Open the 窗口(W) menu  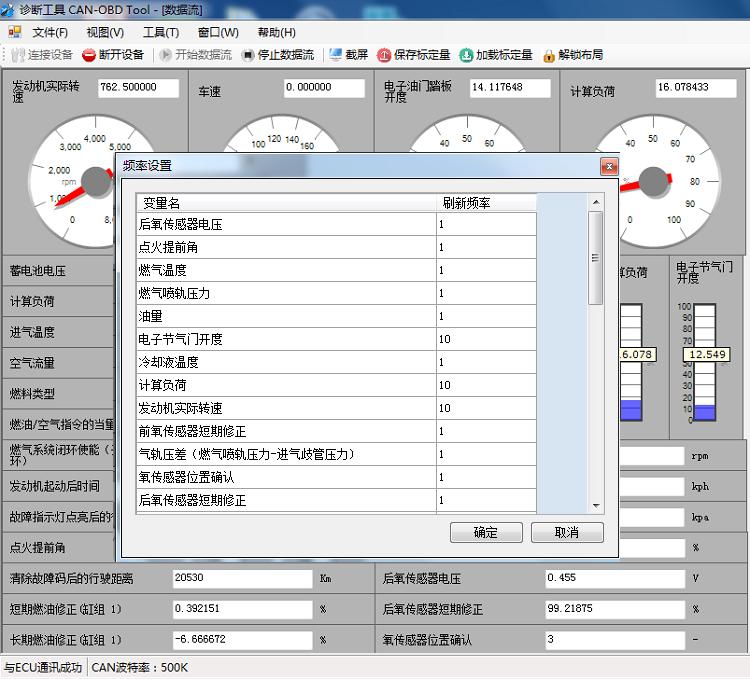[x=218, y=32]
